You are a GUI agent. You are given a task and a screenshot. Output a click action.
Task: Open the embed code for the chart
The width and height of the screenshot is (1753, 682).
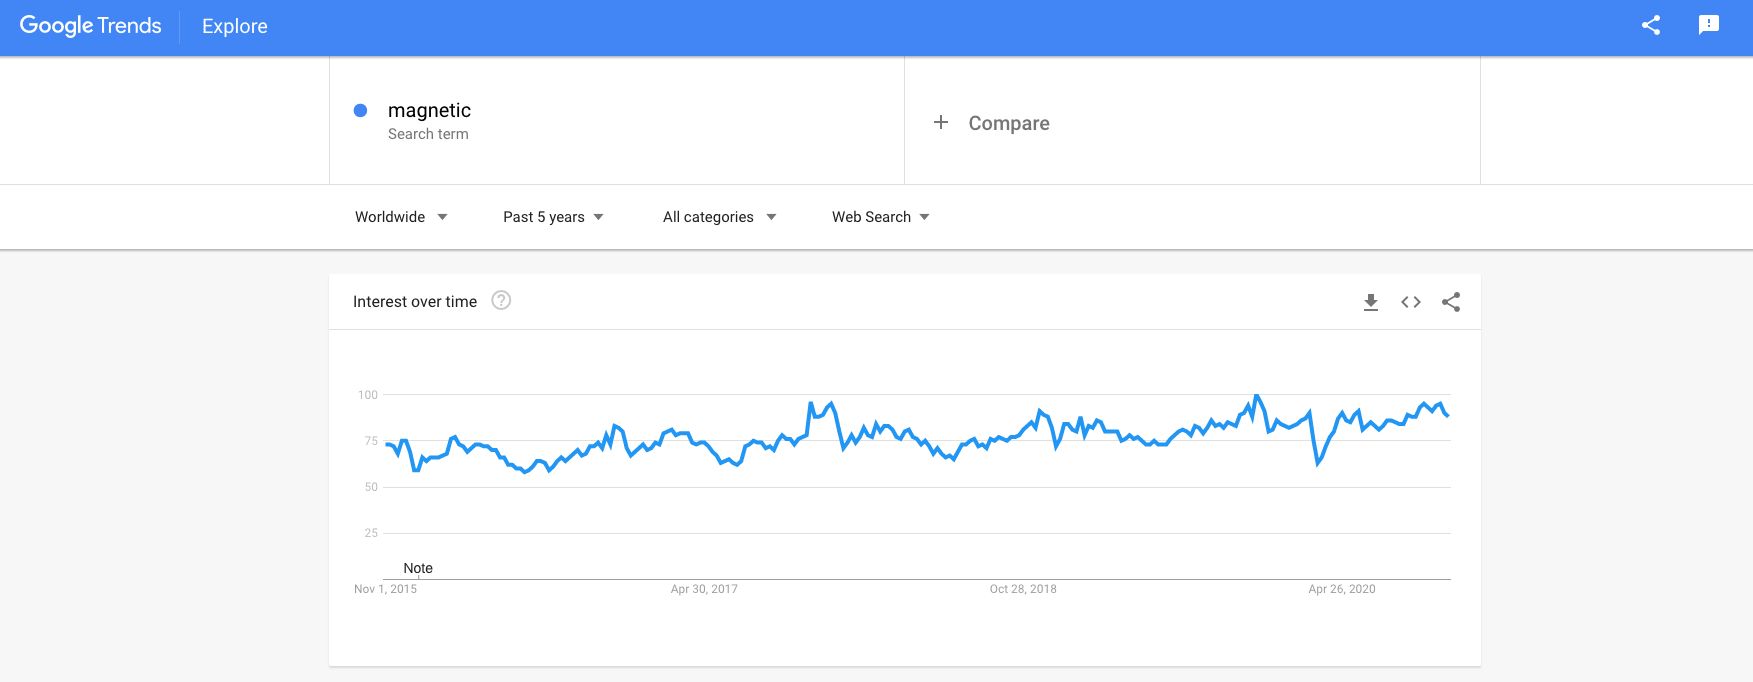(x=1410, y=301)
